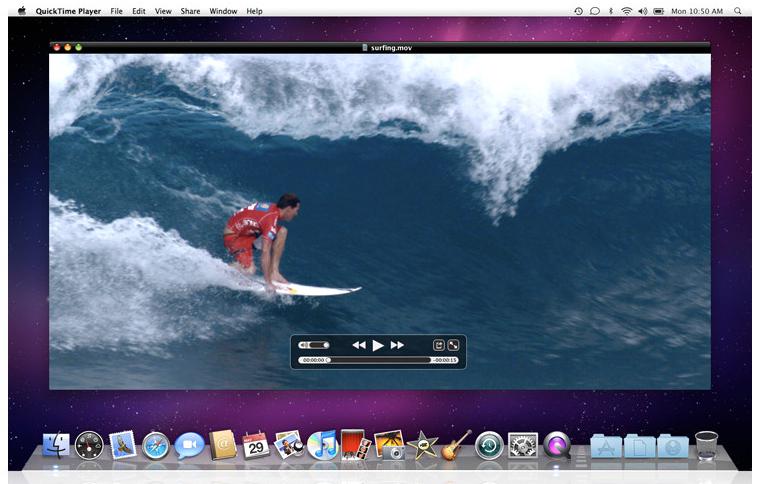Click QuickTime Player icon in the Dock

click(556, 445)
